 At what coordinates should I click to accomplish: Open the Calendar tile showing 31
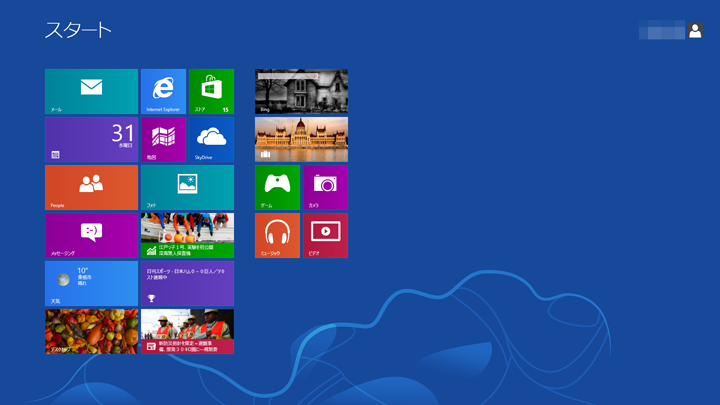point(91,140)
